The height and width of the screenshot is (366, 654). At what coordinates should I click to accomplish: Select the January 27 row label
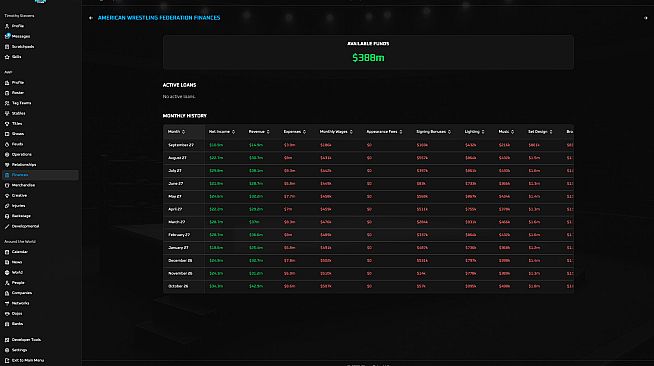point(178,248)
